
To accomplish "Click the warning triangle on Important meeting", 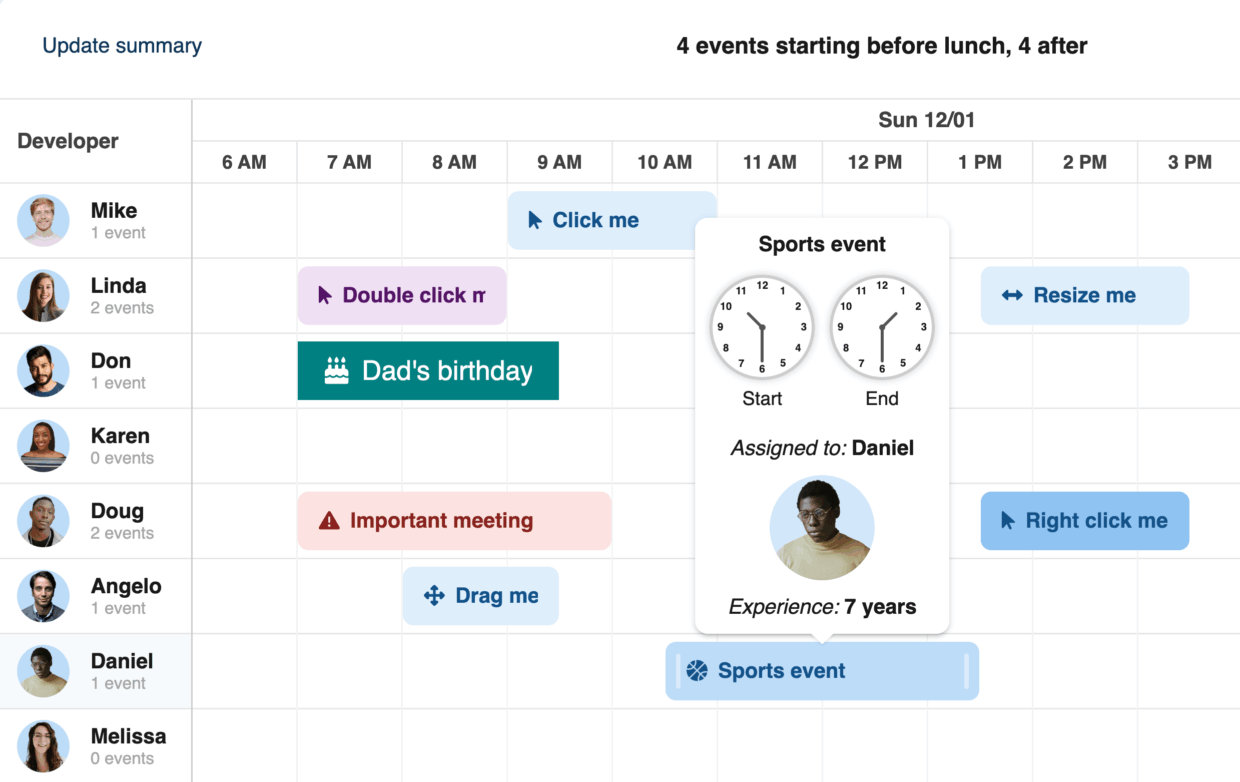I will 329,521.
